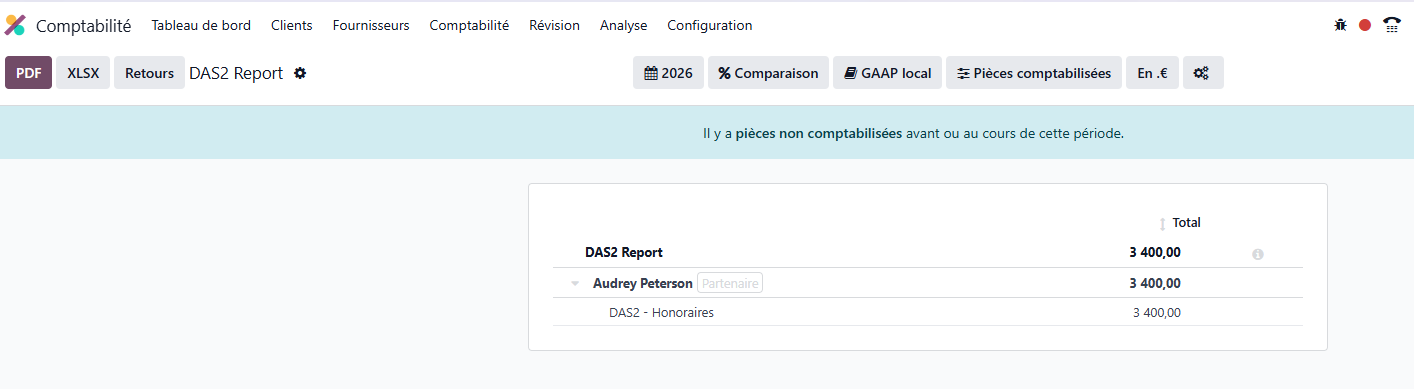Select the DAS2 Report header row label
1414x389 pixels.
[624, 253]
